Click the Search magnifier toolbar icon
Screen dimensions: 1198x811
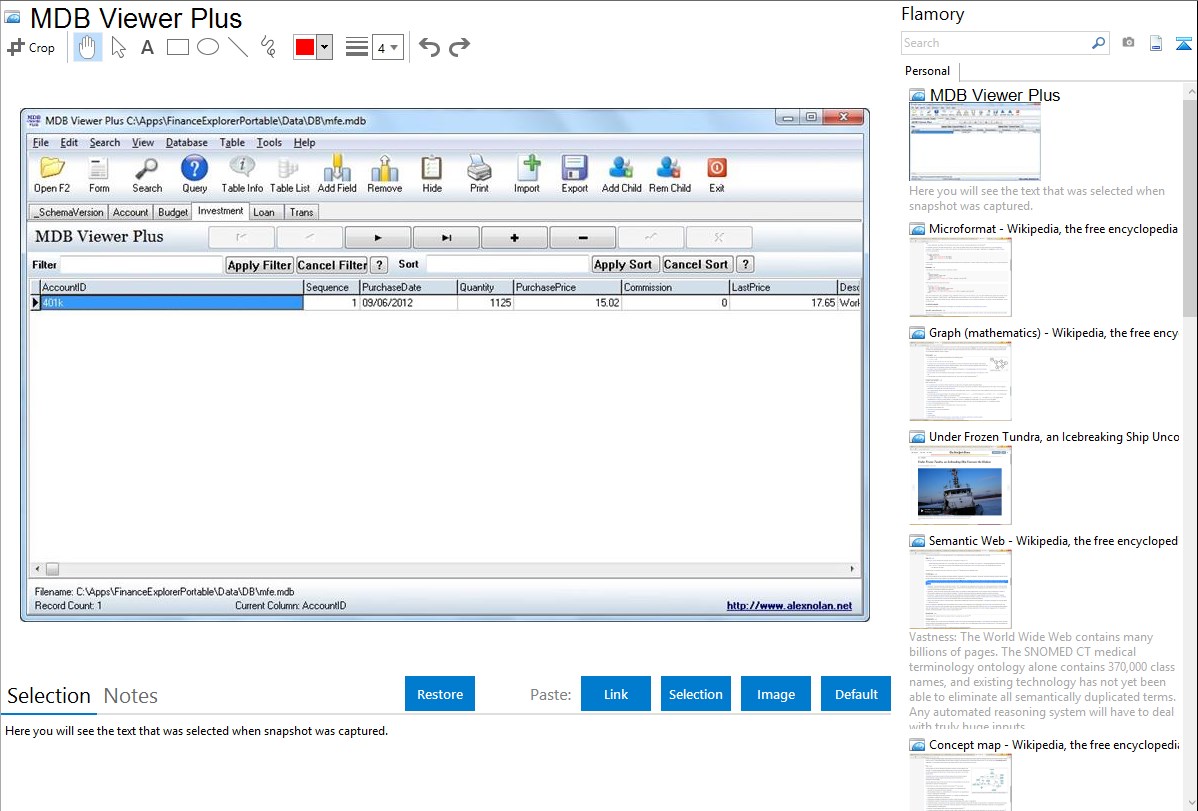(x=147, y=174)
